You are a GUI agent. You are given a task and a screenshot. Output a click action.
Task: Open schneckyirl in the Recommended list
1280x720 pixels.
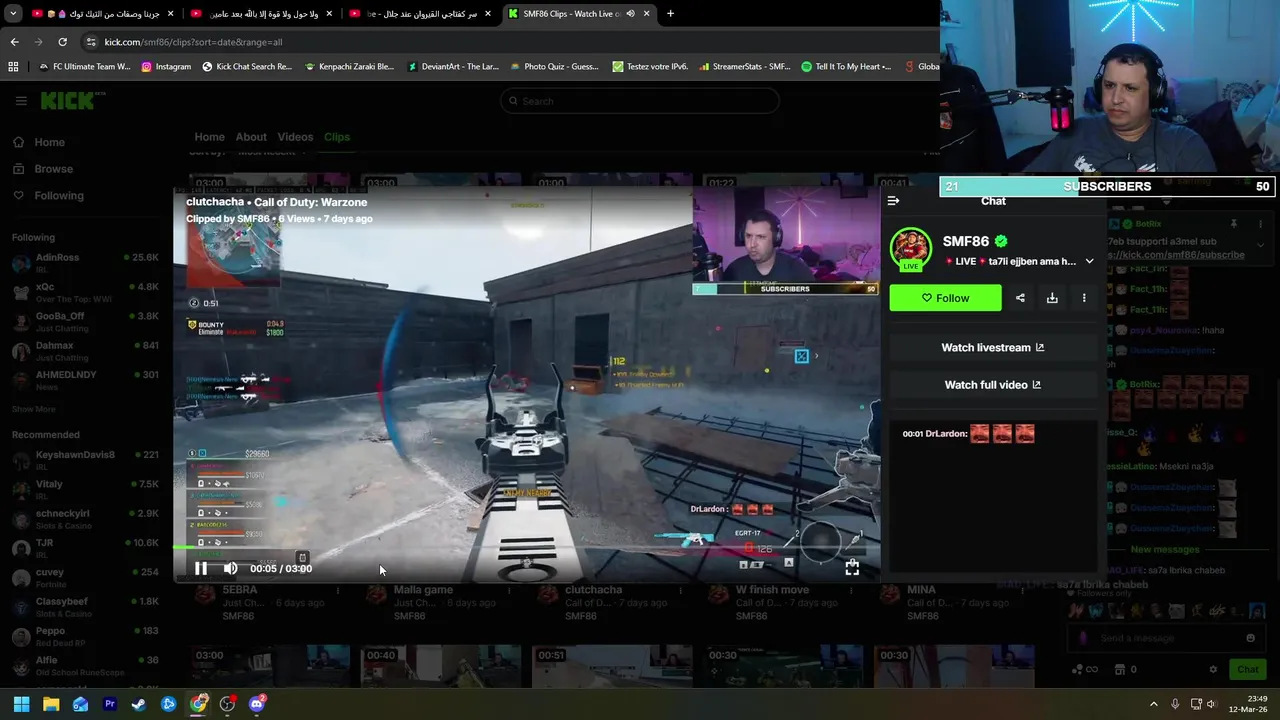85,519
